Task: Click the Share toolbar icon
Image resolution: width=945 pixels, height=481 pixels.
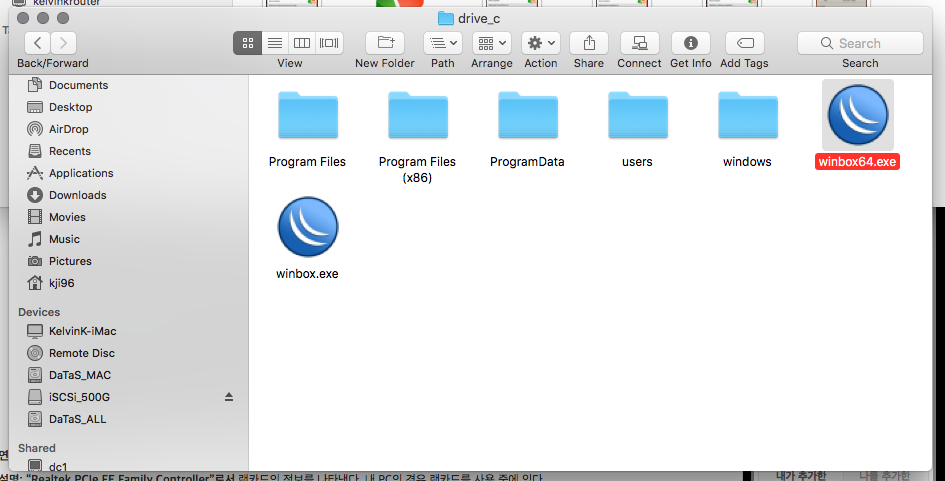Action: [589, 43]
